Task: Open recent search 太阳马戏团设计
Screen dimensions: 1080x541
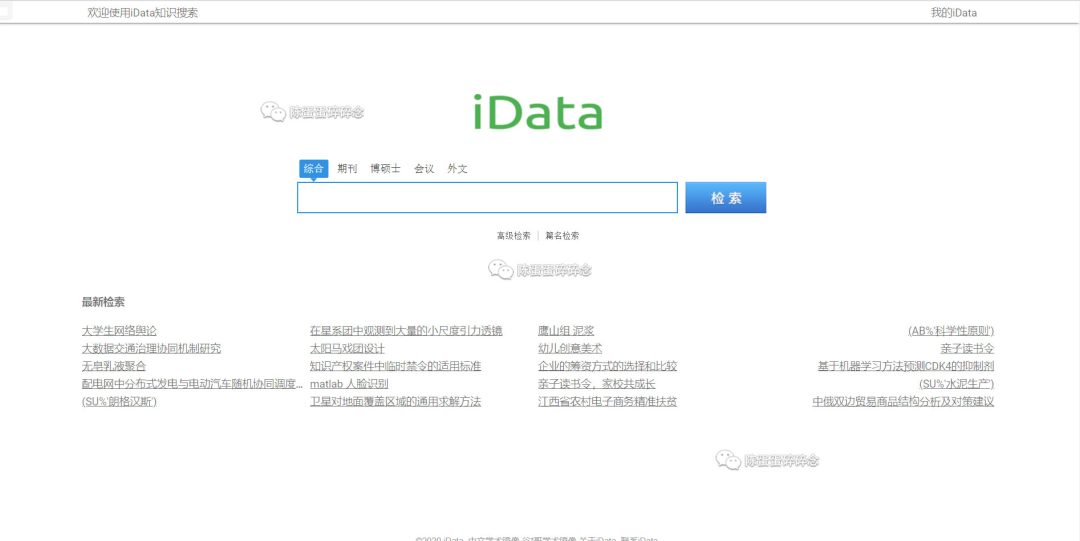Action: pos(347,349)
